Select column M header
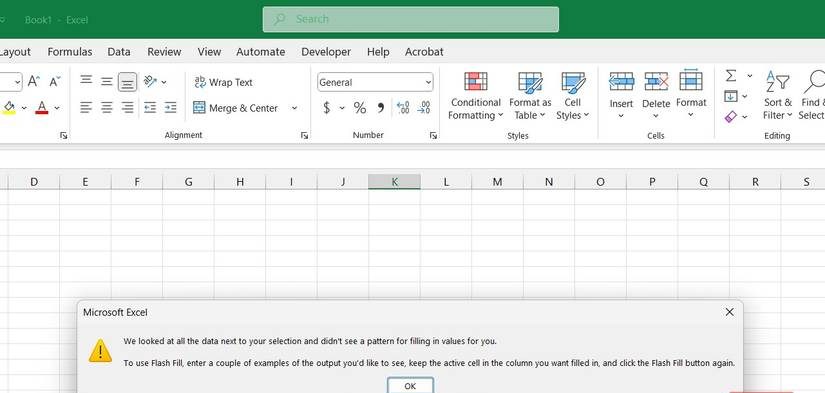This screenshot has width=825, height=393. (x=497, y=182)
